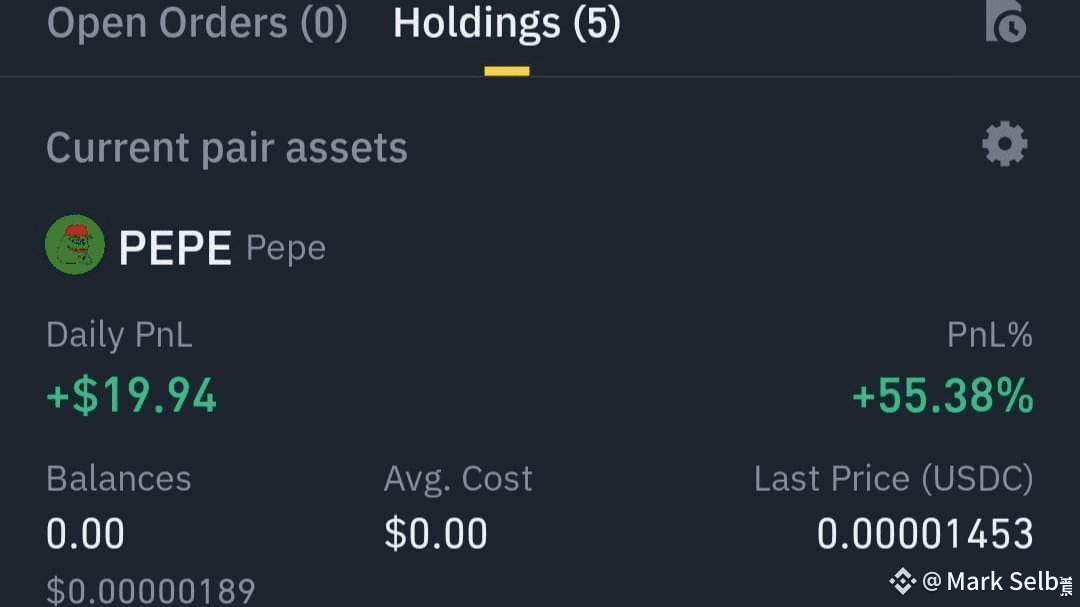
Task: Click the PEPE ticker name
Action: pyautogui.click(x=175, y=247)
